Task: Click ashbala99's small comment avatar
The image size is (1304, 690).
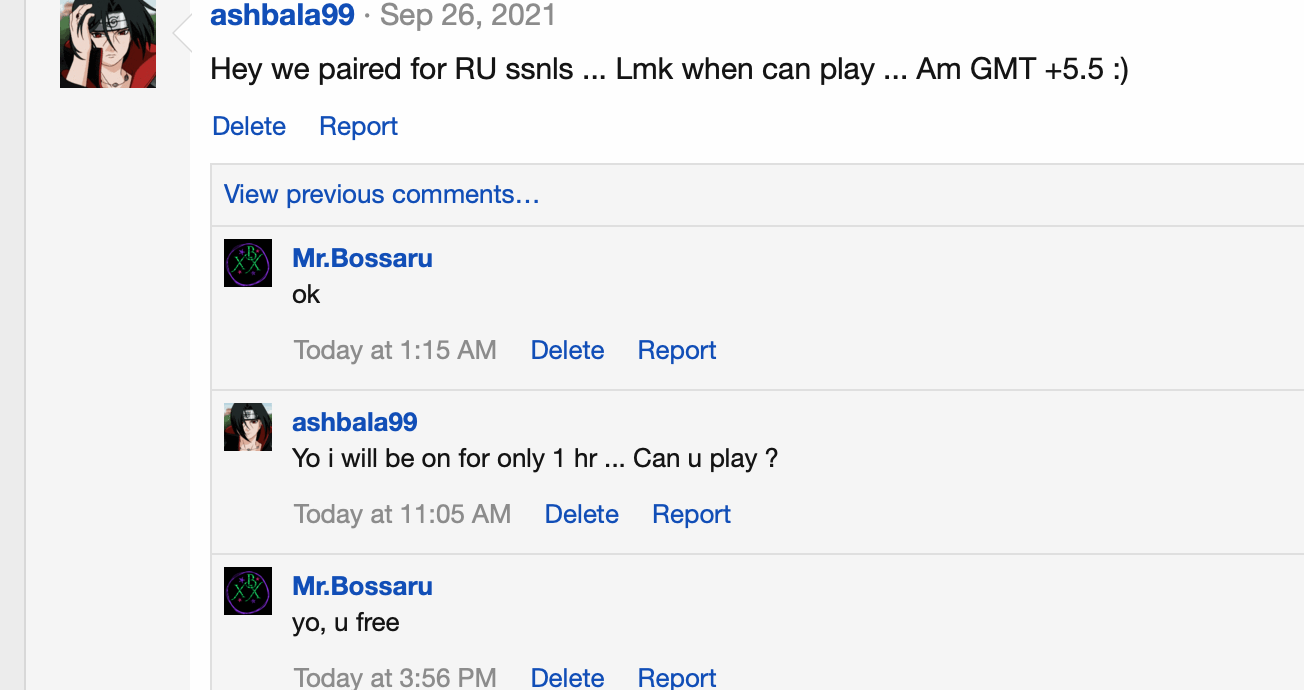Action: 248,428
